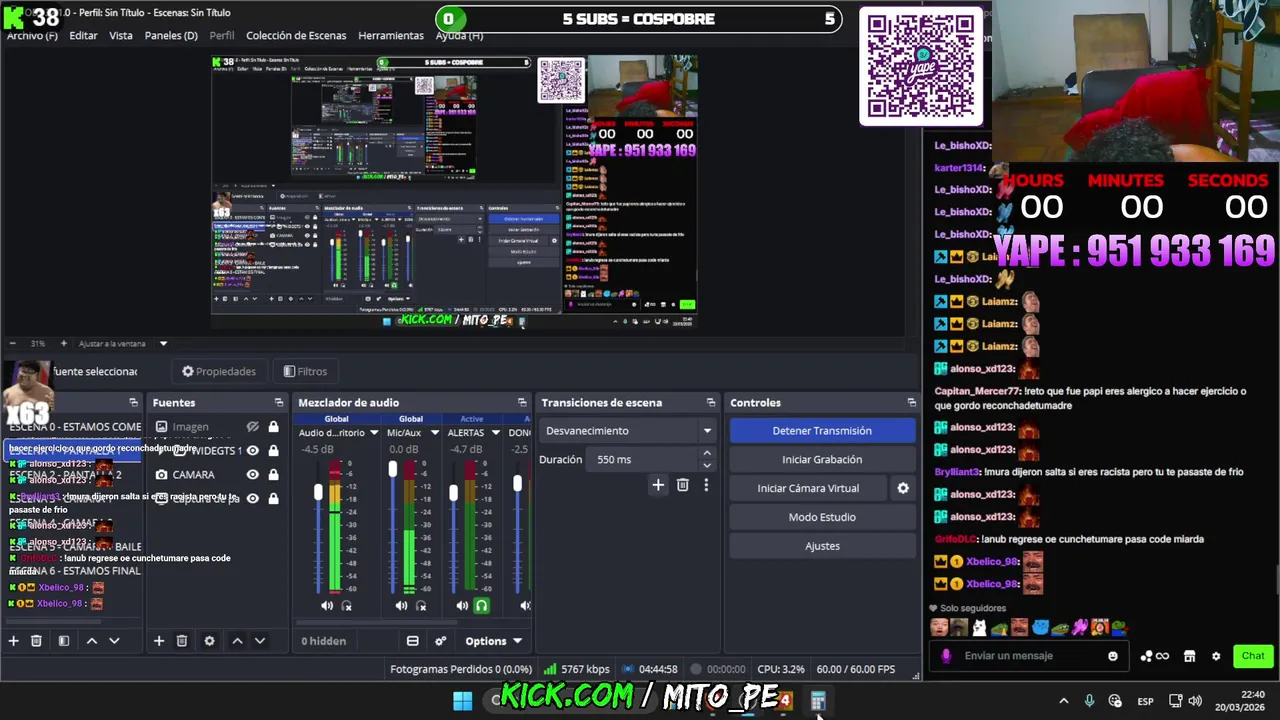Open advanced audio properties gears icon
The image size is (1280, 720).
(x=441, y=641)
